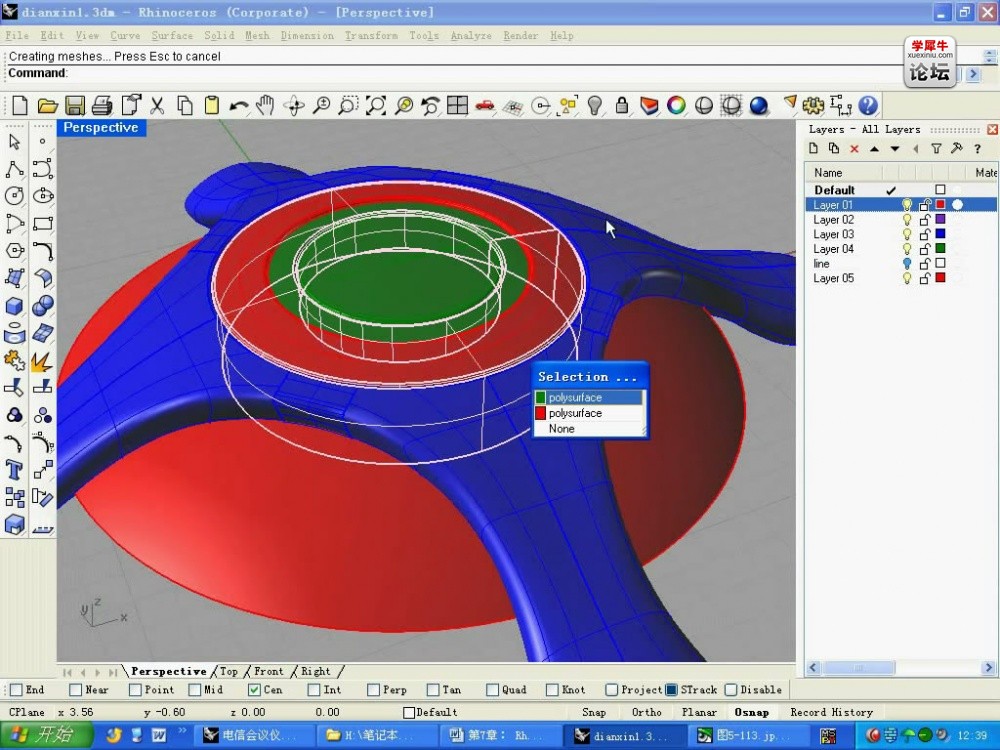Toggle the lock icon for Layer 03

(x=924, y=234)
